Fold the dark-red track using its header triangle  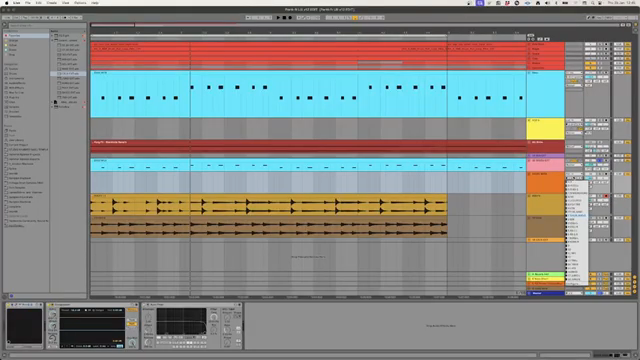tap(529, 142)
